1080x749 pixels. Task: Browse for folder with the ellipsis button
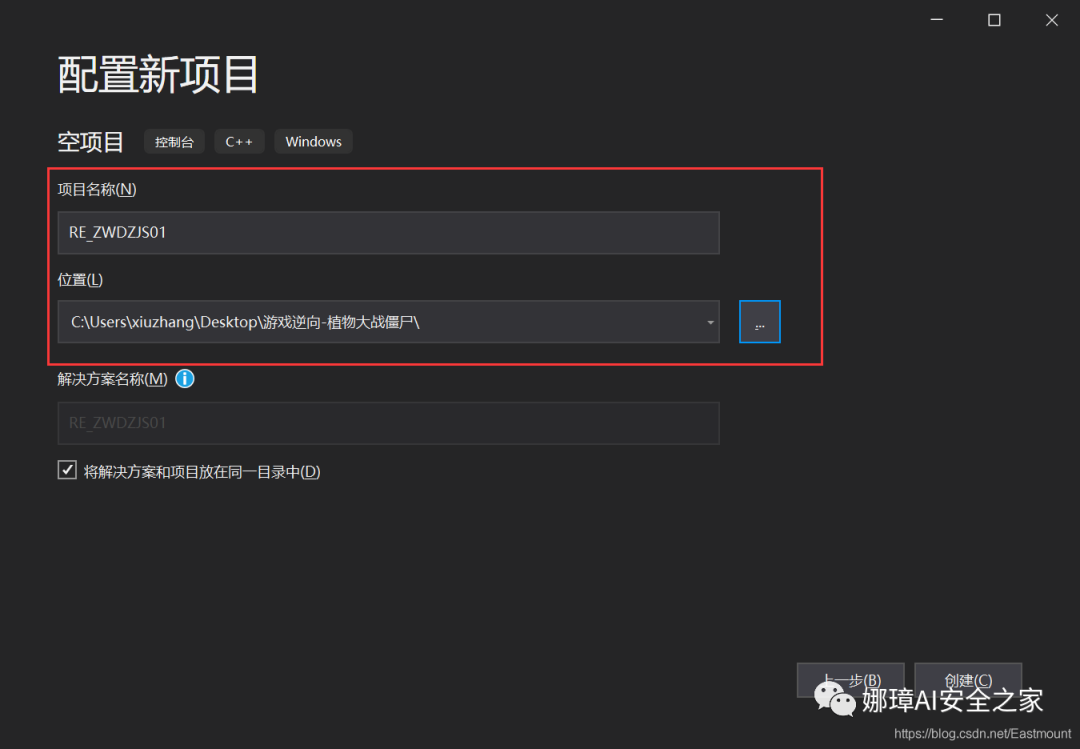pyautogui.click(x=760, y=322)
